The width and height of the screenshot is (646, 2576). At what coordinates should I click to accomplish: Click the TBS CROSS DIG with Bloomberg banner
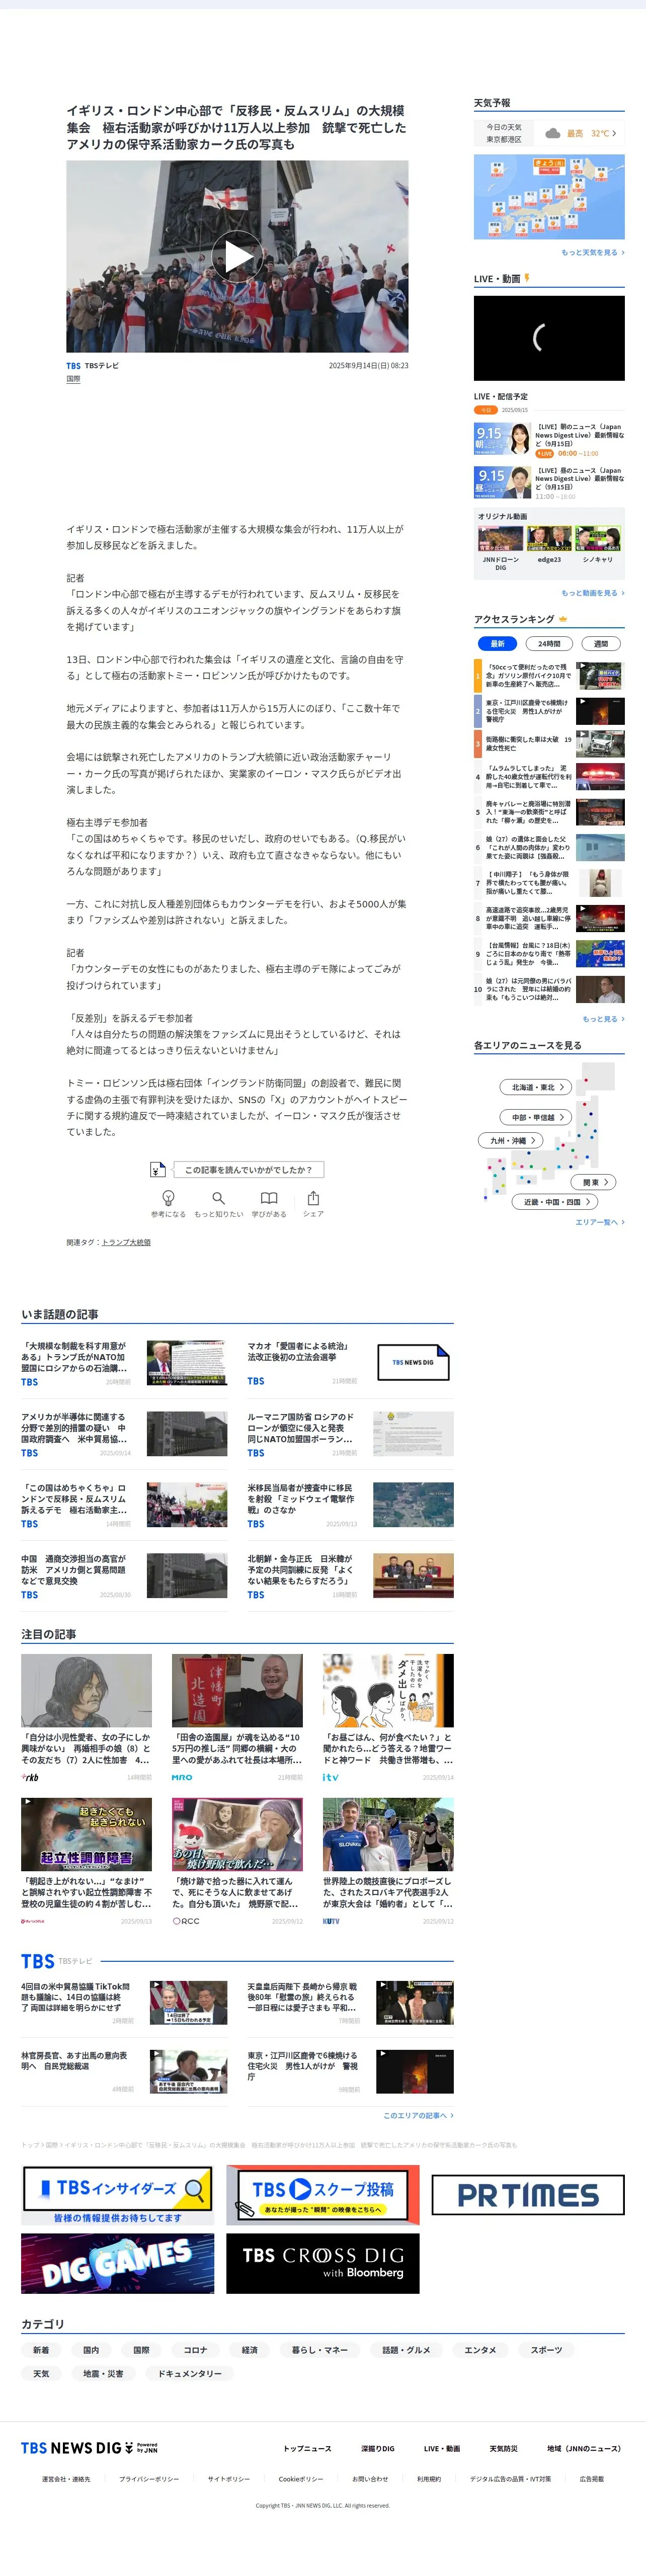tap(323, 2264)
